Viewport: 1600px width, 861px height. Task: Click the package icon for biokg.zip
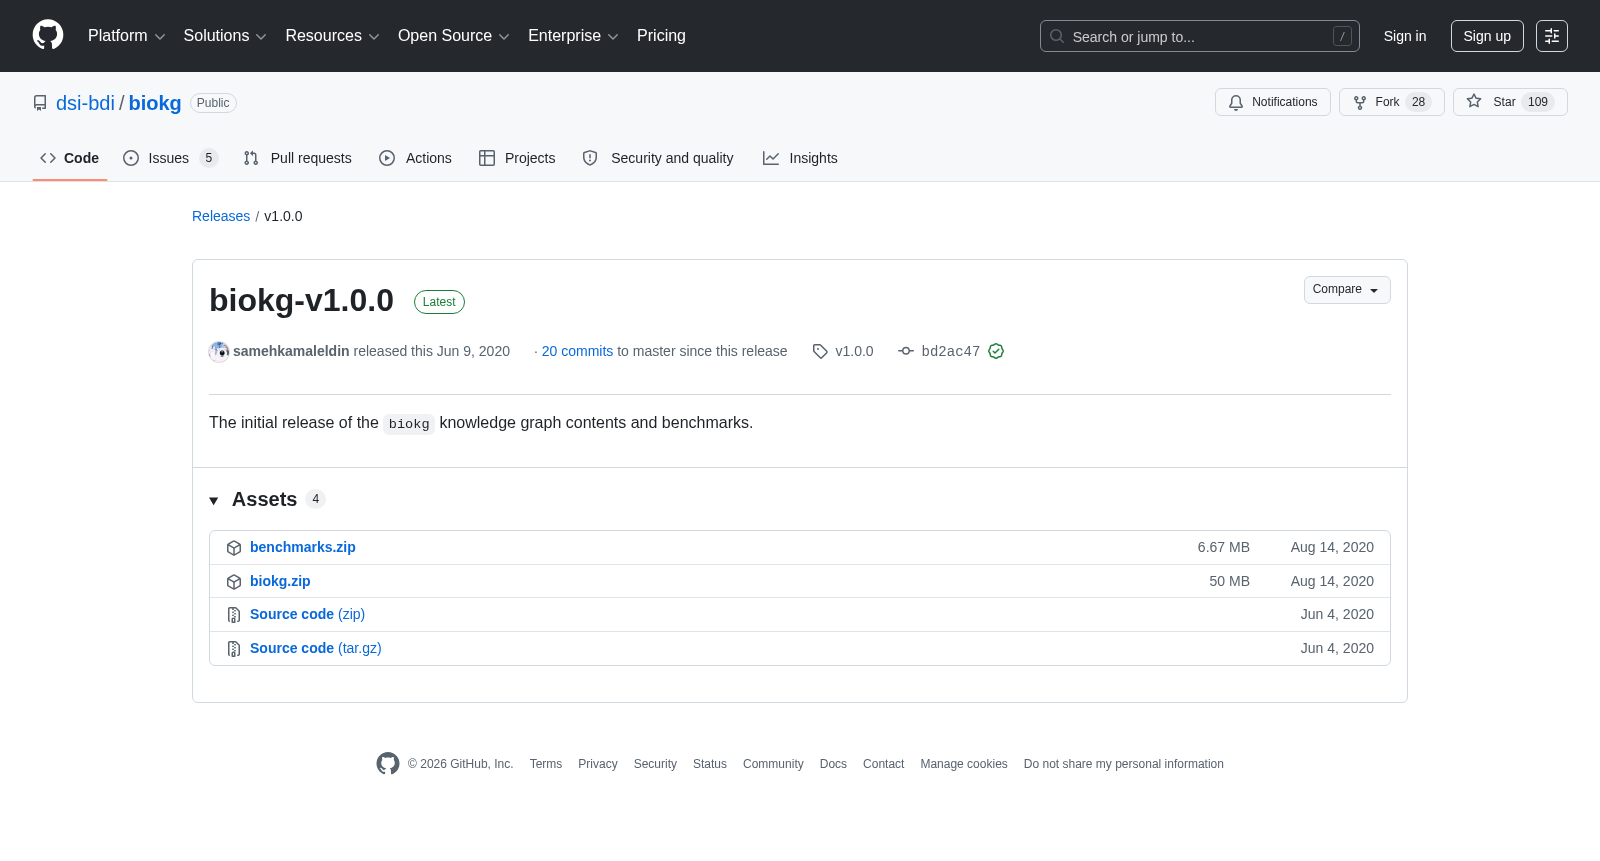coord(234,582)
